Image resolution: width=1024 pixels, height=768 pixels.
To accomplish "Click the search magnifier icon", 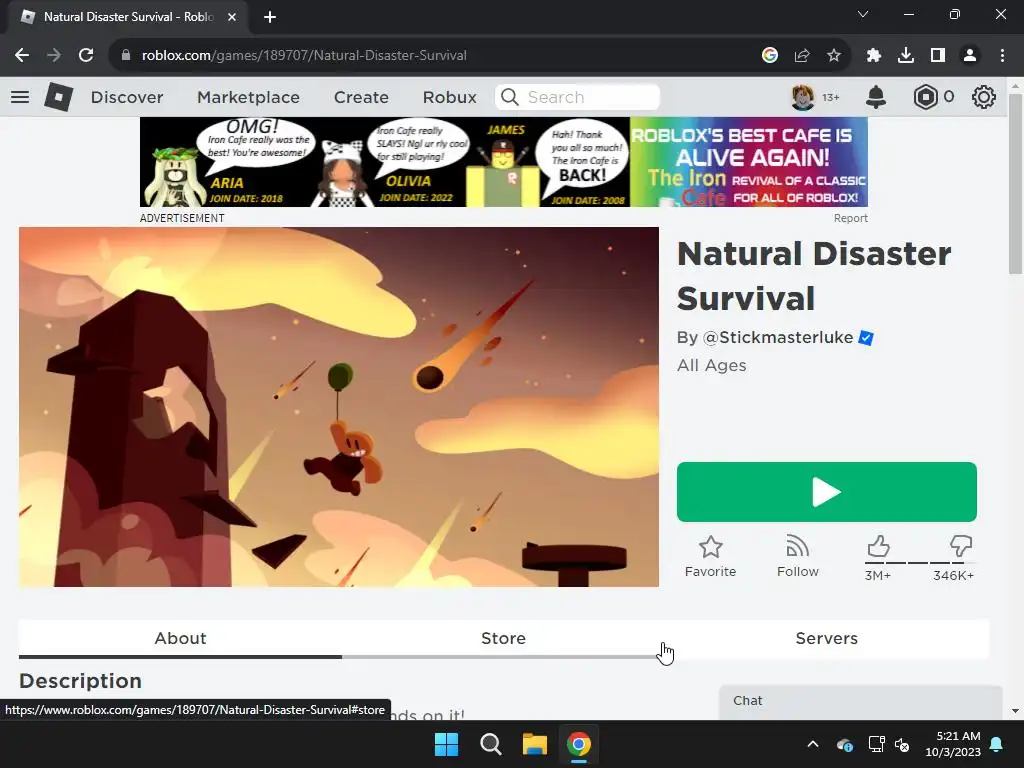I will pyautogui.click(x=510, y=97).
